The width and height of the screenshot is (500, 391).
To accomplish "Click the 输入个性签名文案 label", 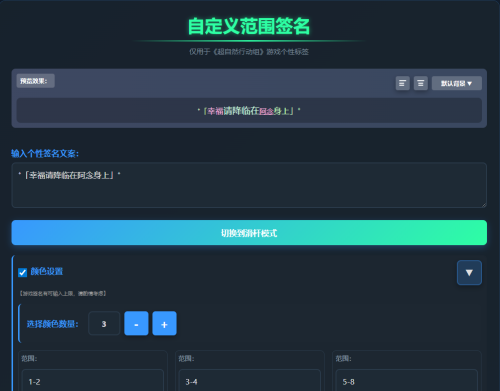I will [45, 154].
